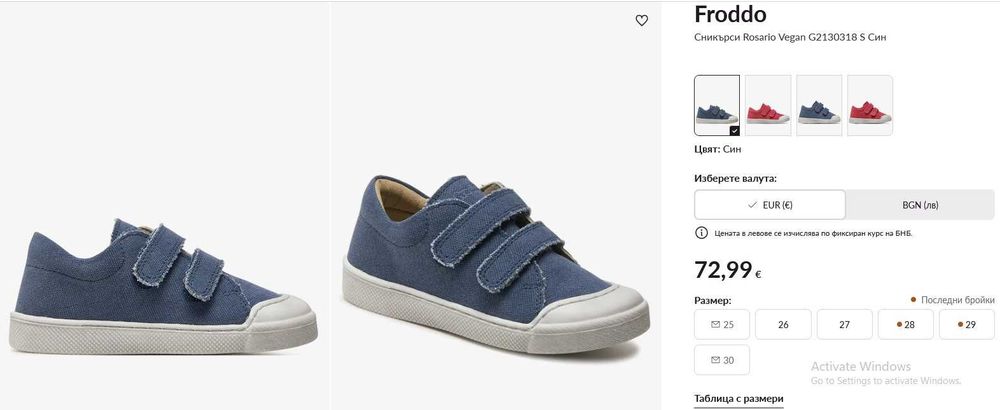Open the Таблица с размери size chart
1000x410 pixels.
[739, 399]
